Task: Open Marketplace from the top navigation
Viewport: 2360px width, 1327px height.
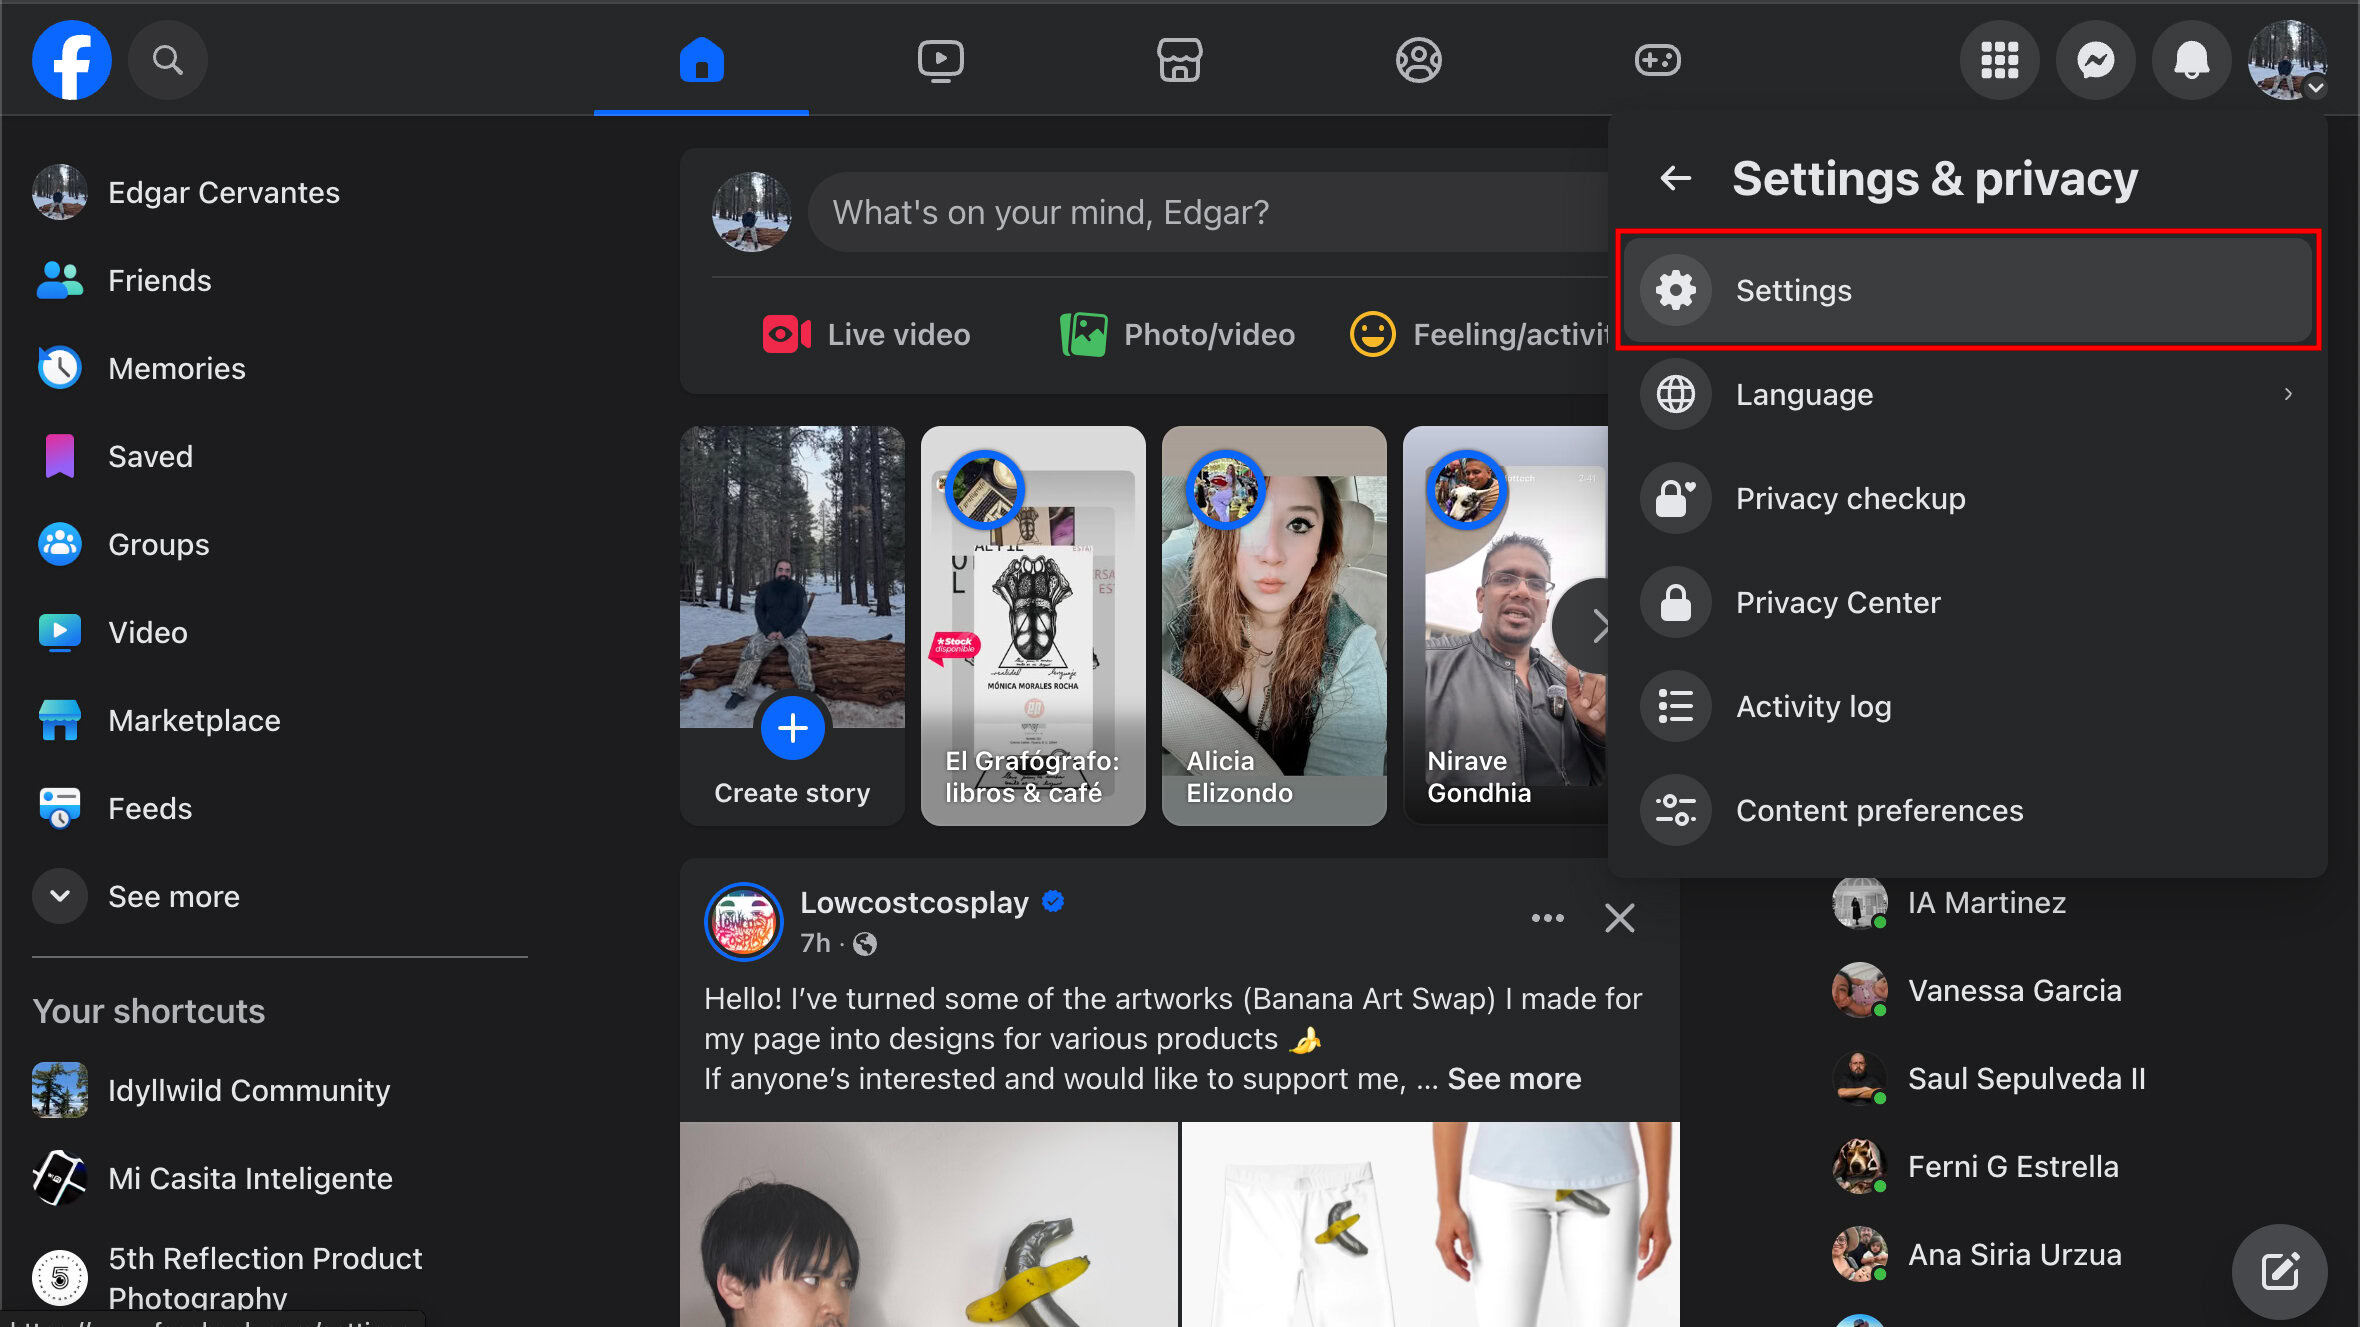Action: pyautogui.click(x=1179, y=60)
